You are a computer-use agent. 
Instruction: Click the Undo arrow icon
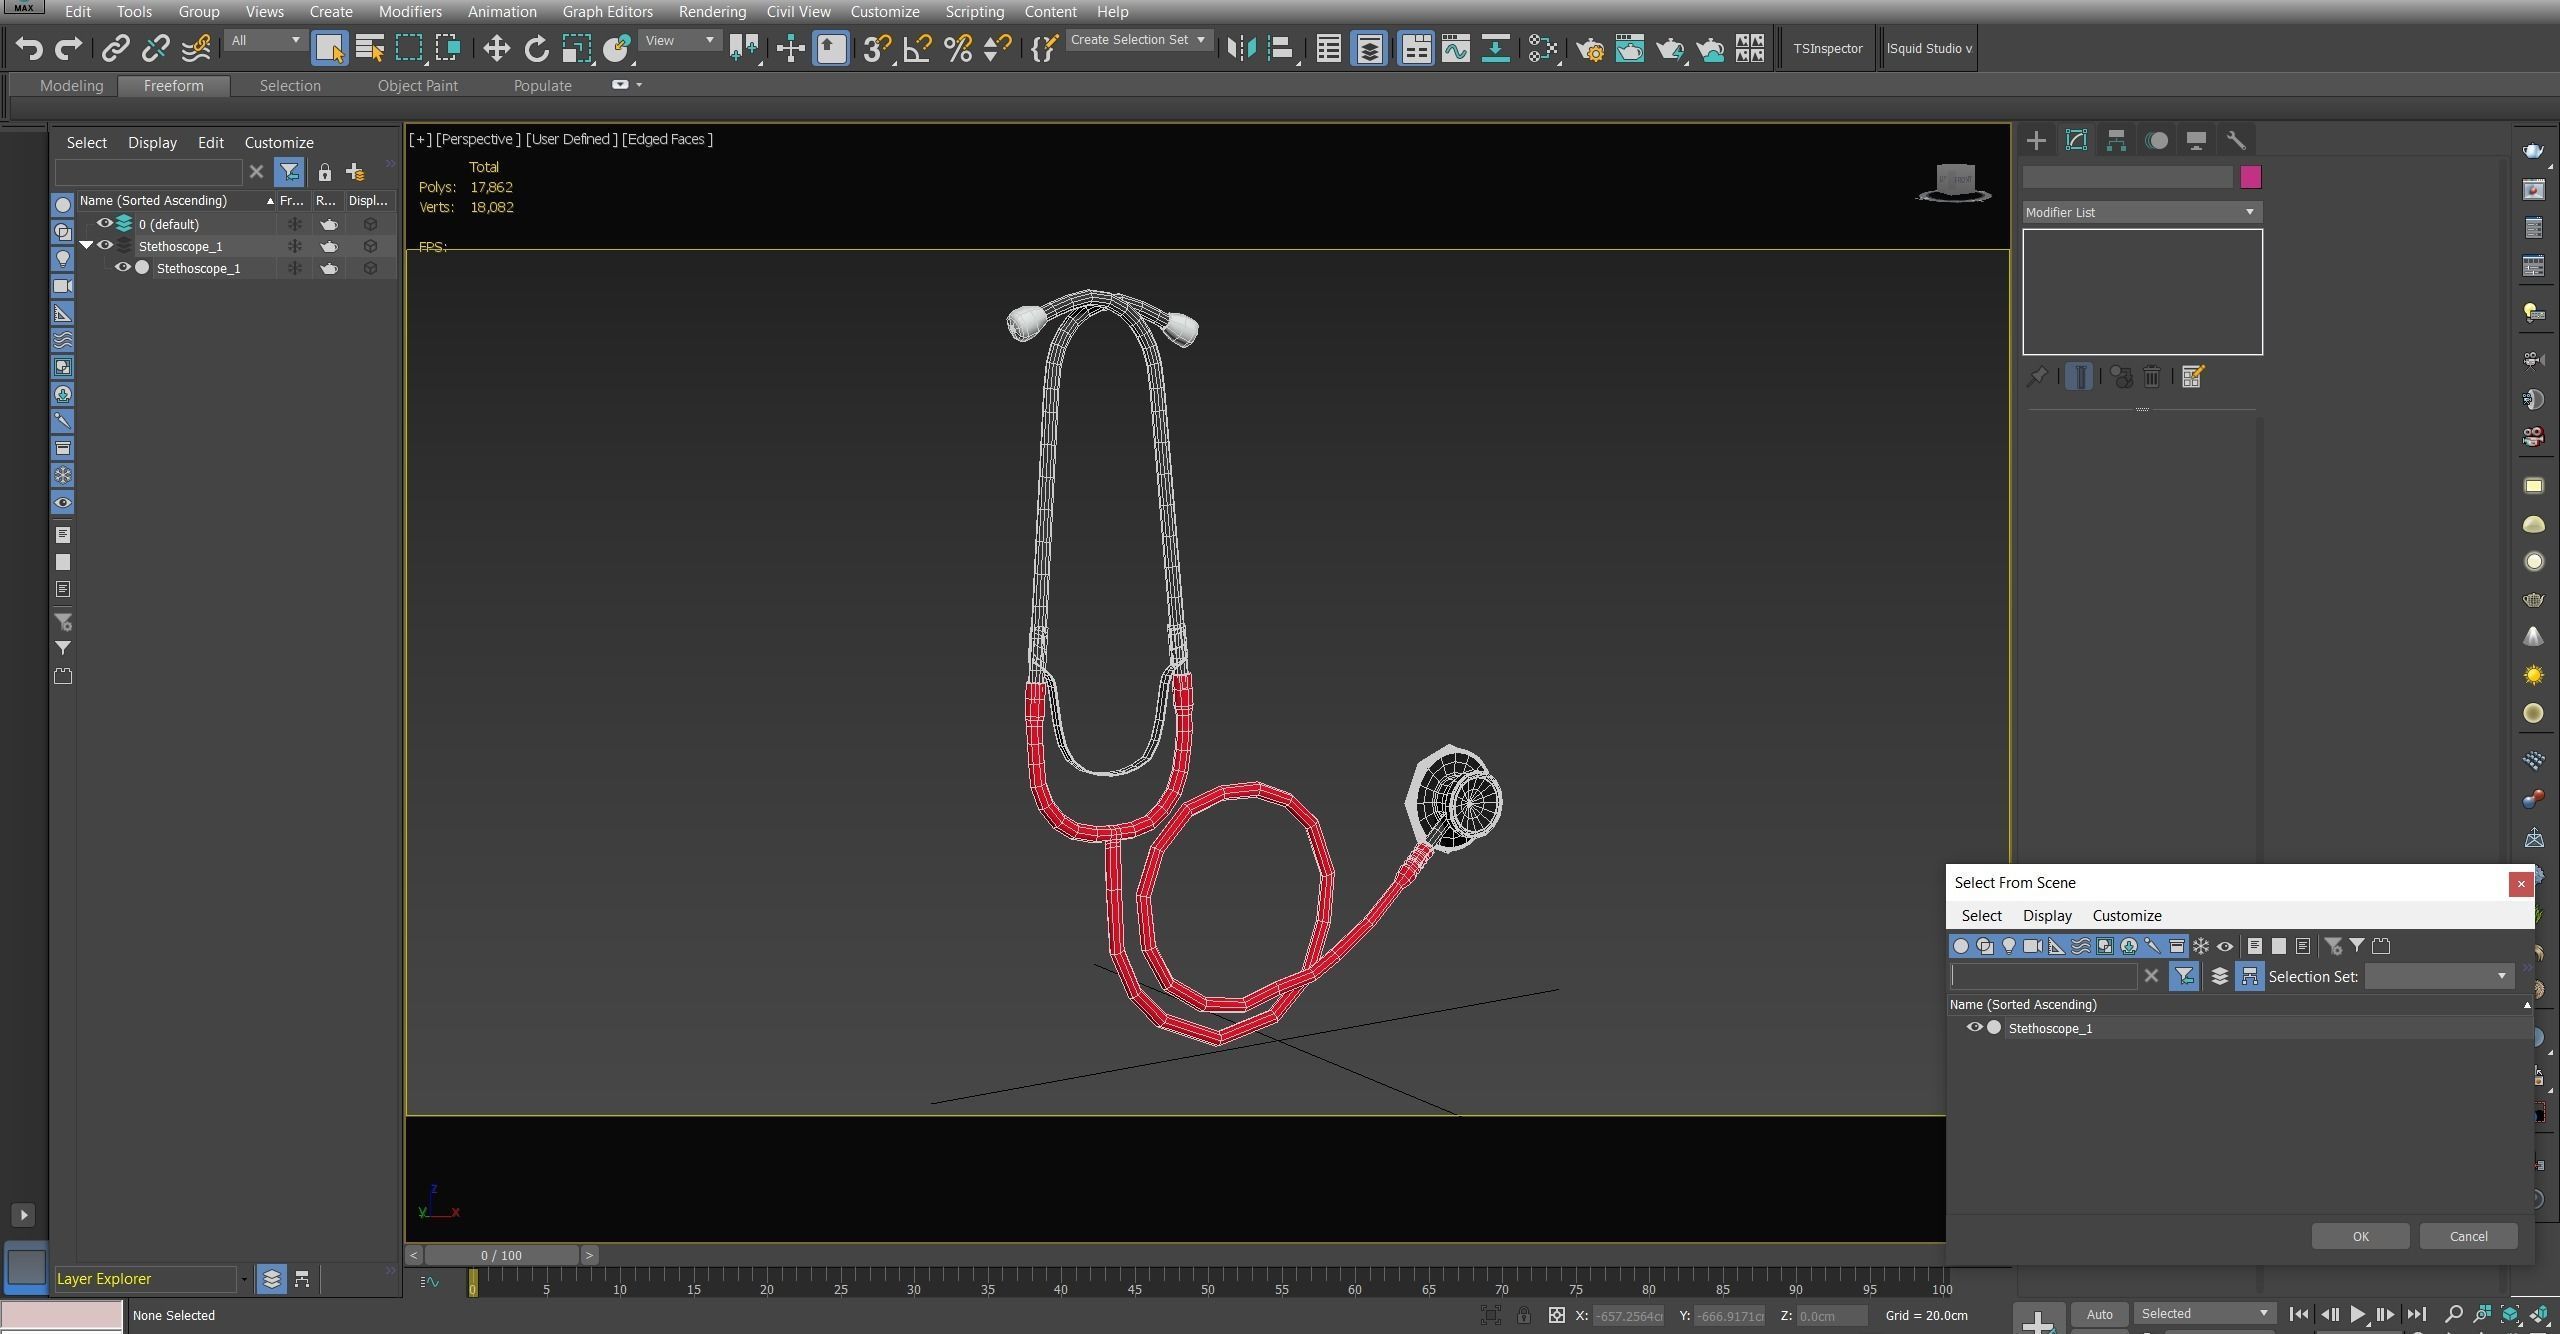click(29, 48)
